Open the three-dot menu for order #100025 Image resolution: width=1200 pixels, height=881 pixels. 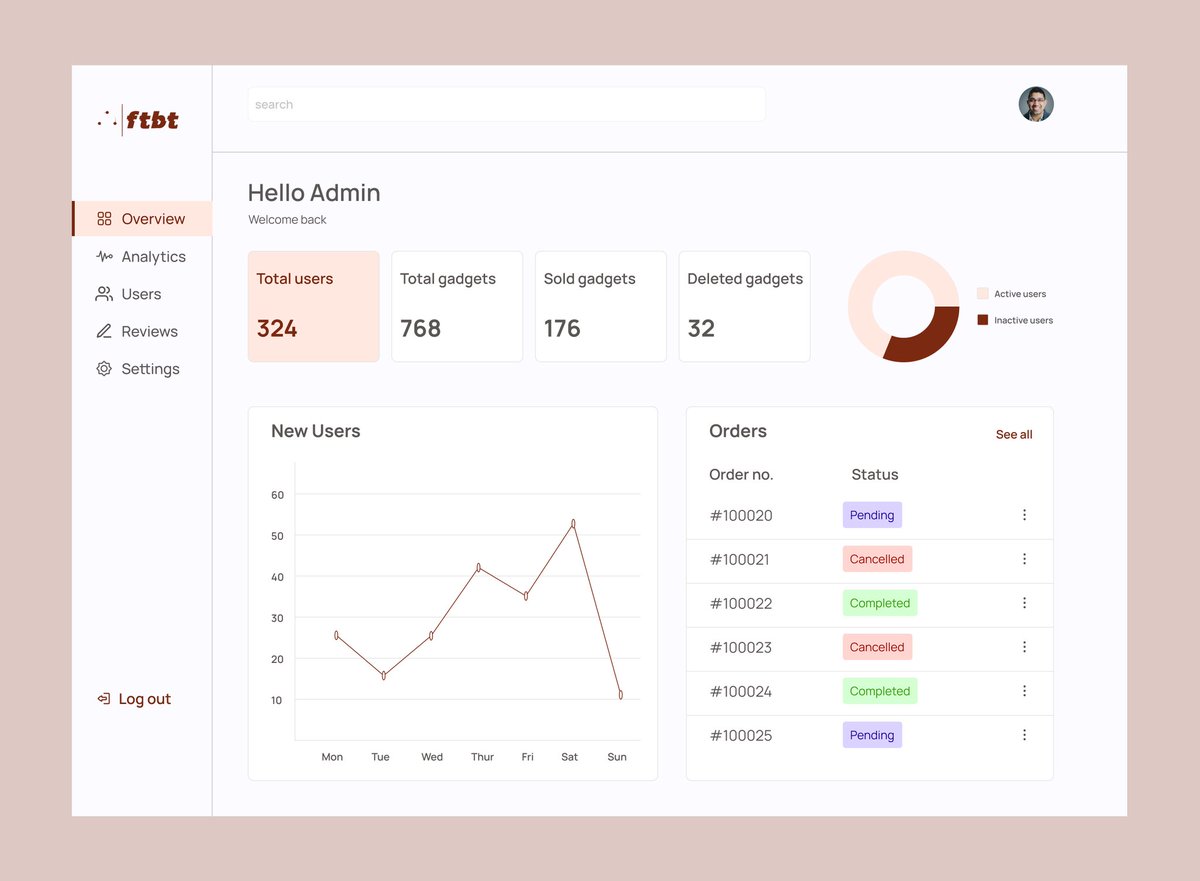click(x=1024, y=734)
